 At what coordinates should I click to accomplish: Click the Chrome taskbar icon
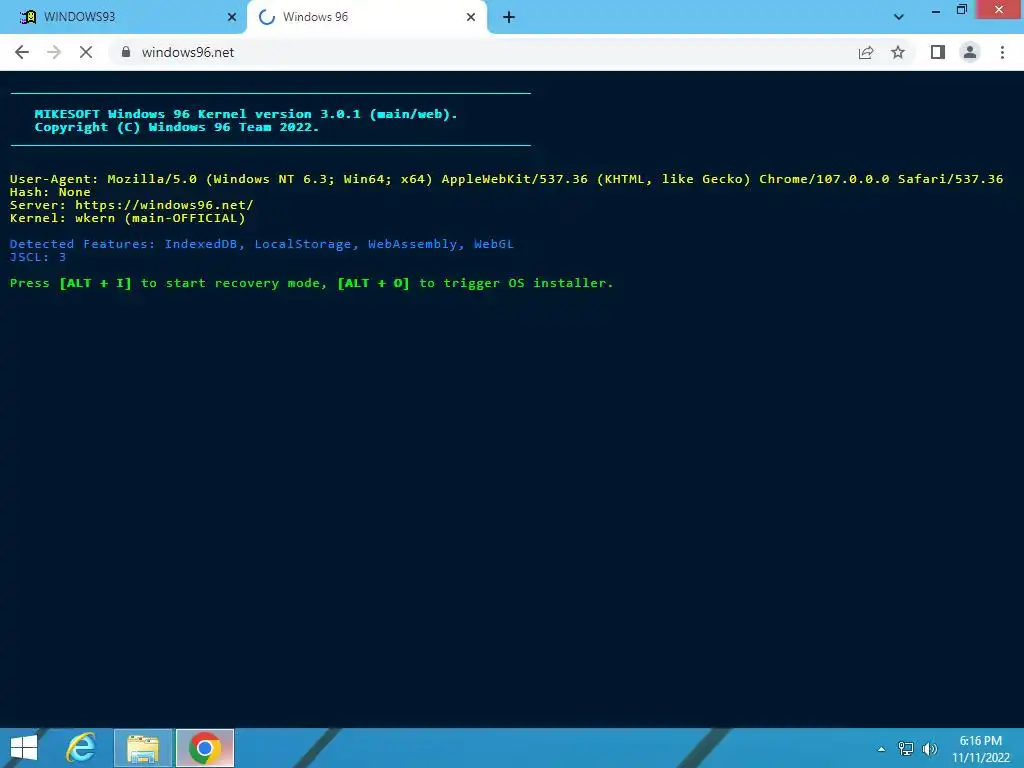tap(205, 748)
